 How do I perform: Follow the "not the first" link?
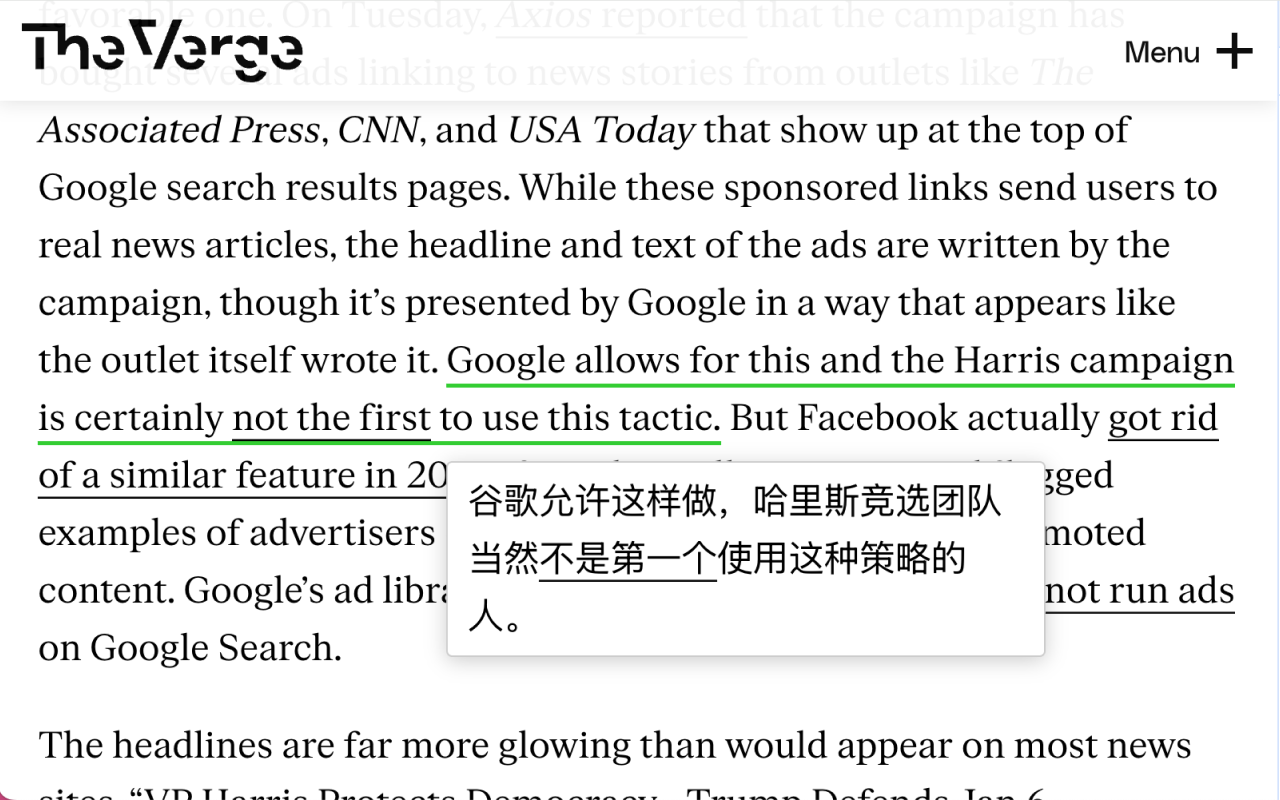click(331, 418)
